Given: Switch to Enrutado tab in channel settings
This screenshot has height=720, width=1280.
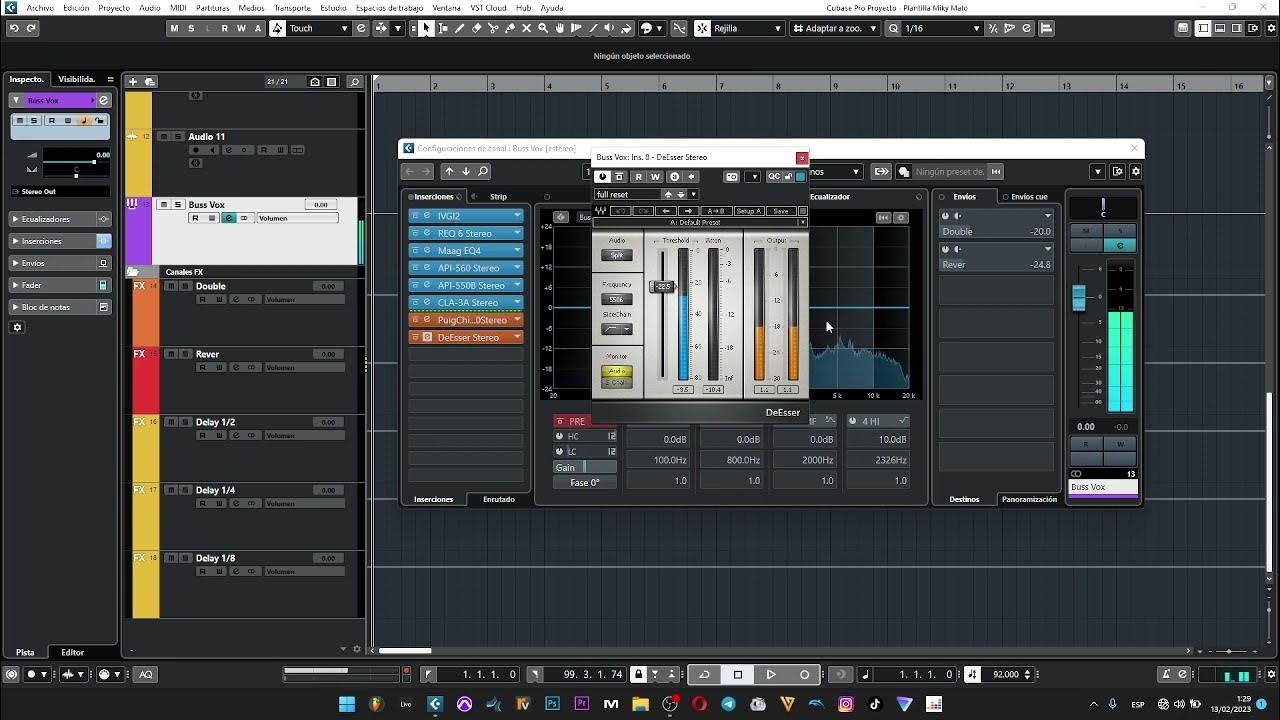Looking at the screenshot, I should pyautogui.click(x=498, y=499).
